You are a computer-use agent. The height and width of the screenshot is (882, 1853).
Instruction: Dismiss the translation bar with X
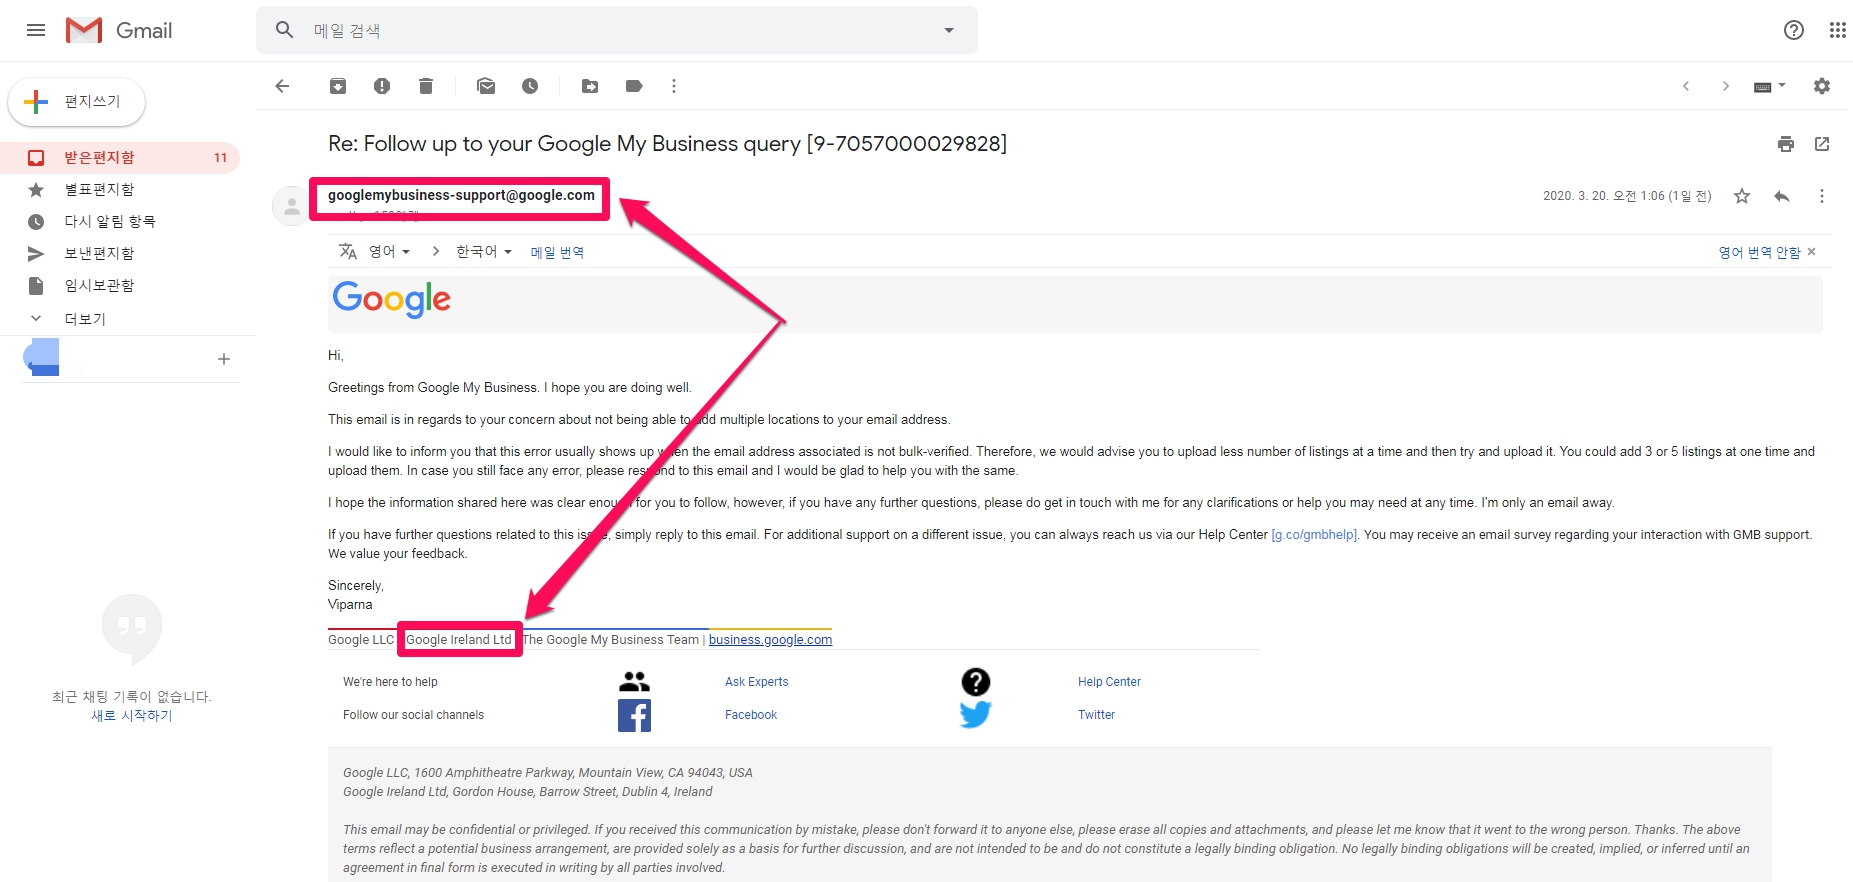coord(1812,252)
